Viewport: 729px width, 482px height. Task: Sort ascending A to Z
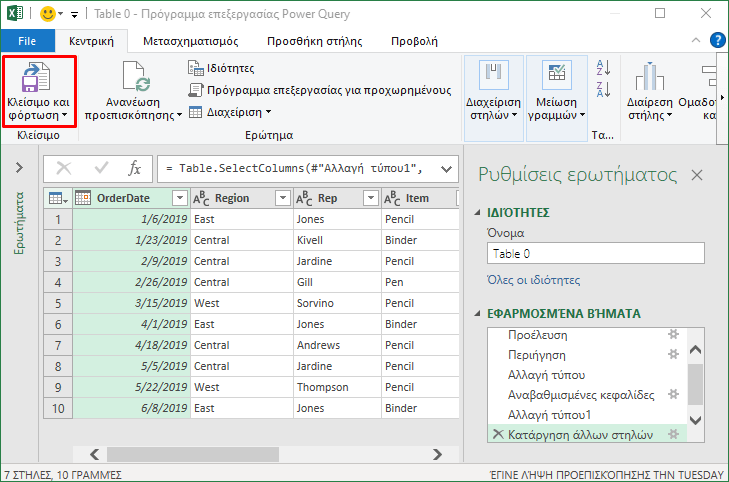(603, 68)
